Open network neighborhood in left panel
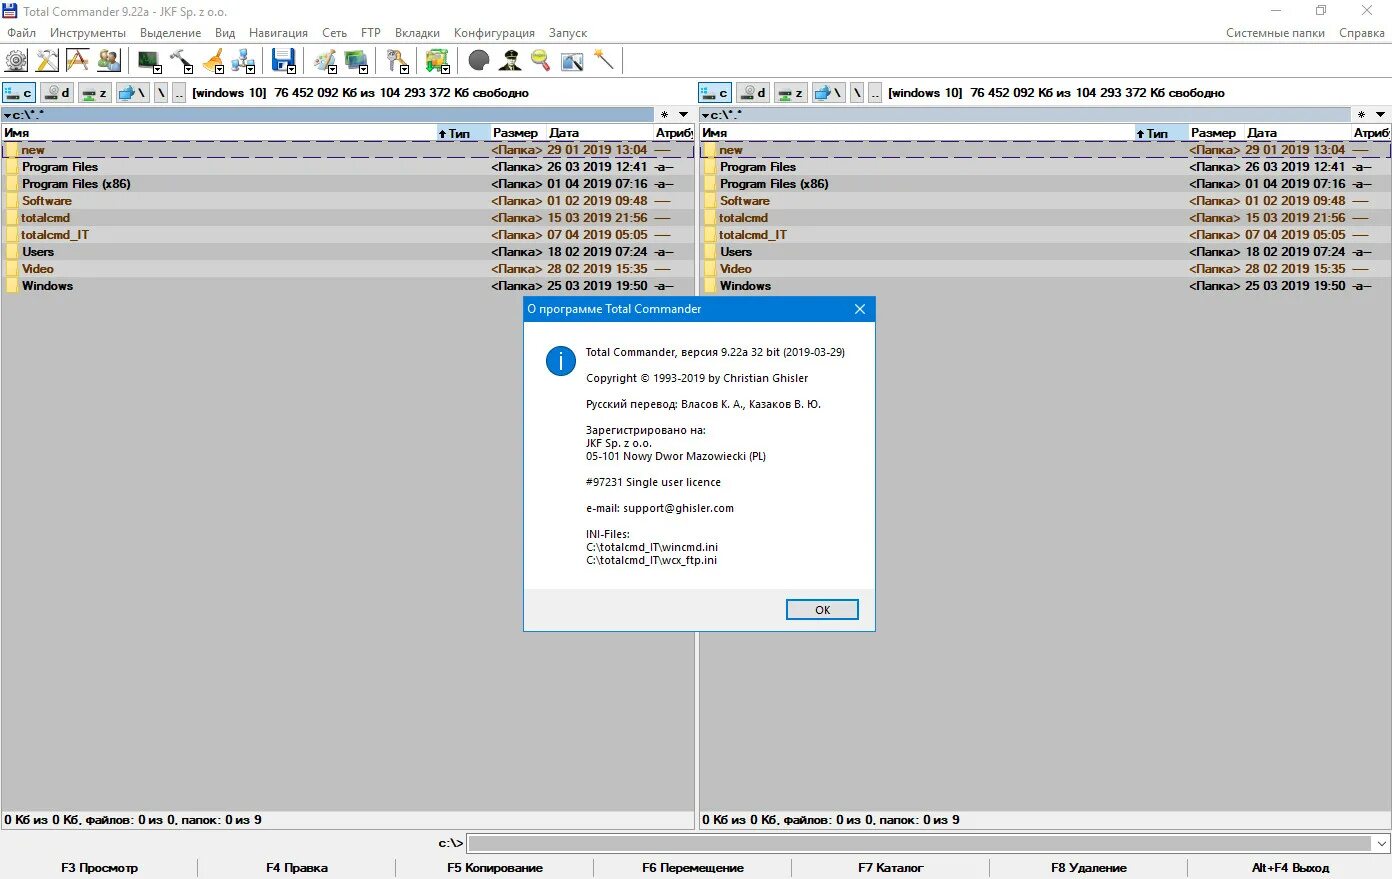 132,93
